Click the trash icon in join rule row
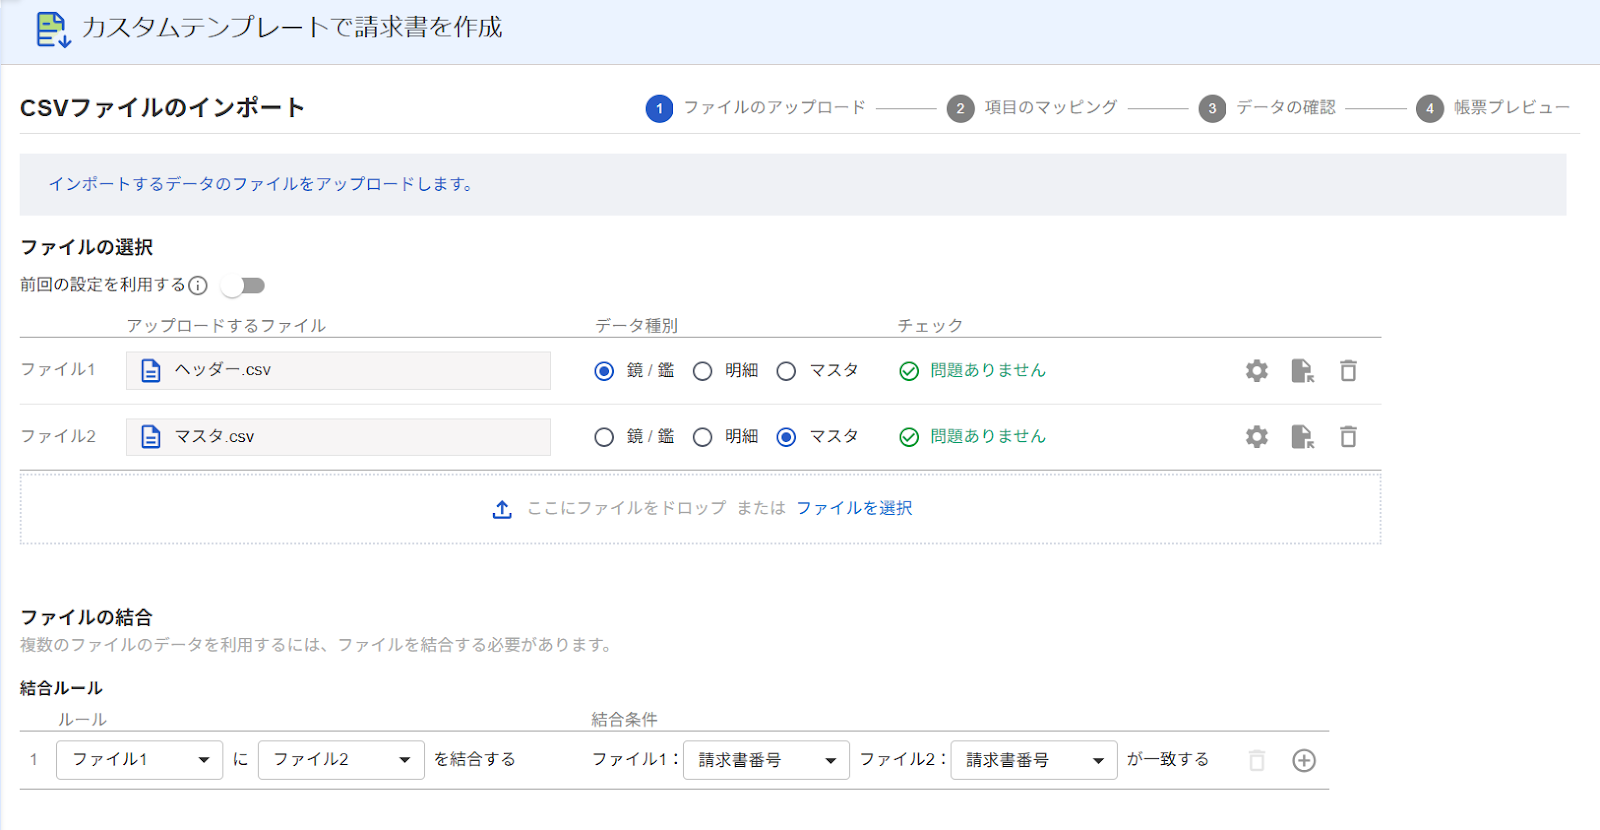The height and width of the screenshot is (830, 1600). [1257, 761]
